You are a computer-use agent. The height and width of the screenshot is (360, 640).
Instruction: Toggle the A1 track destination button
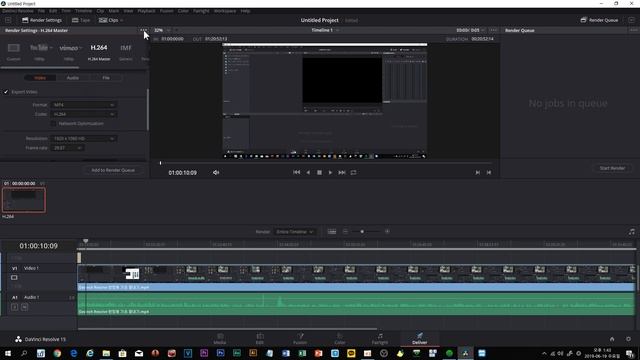pyautogui.click(x=14, y=297)
